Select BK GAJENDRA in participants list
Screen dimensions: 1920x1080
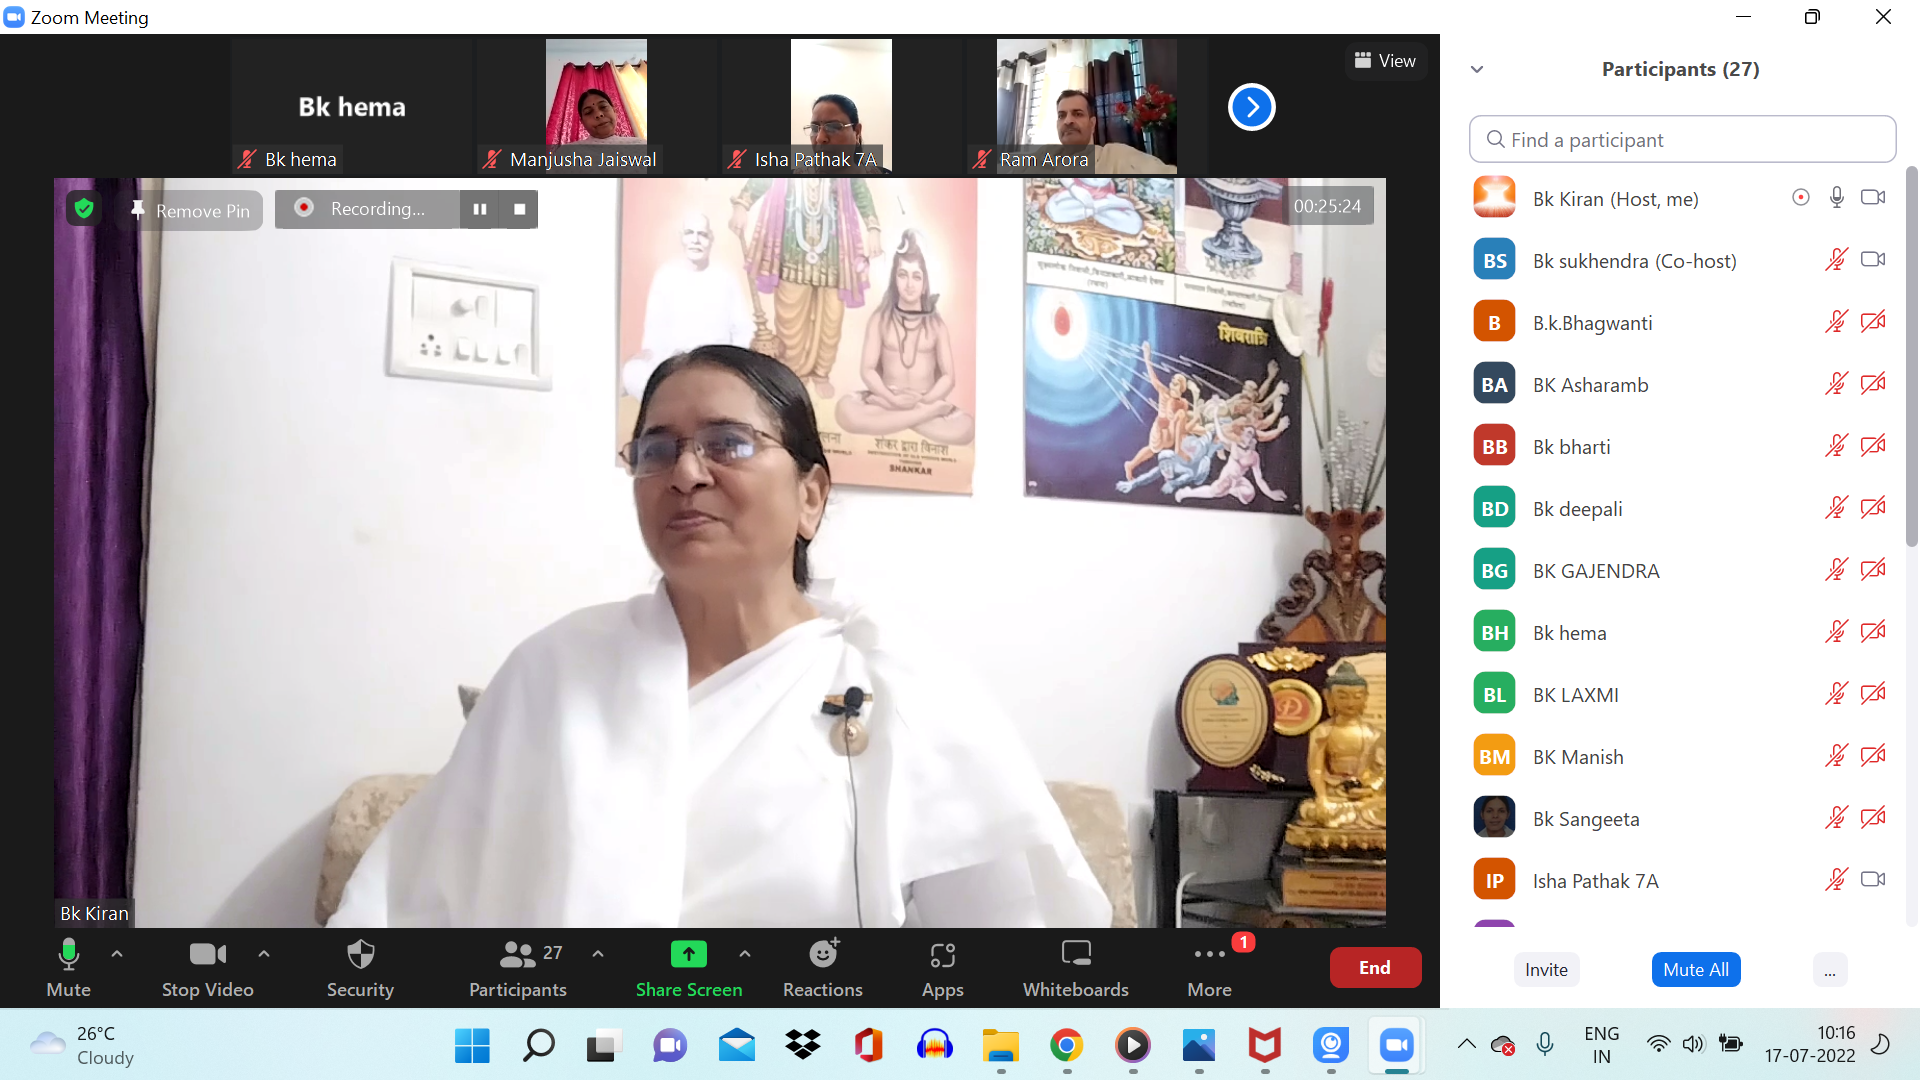[1682, 571]
